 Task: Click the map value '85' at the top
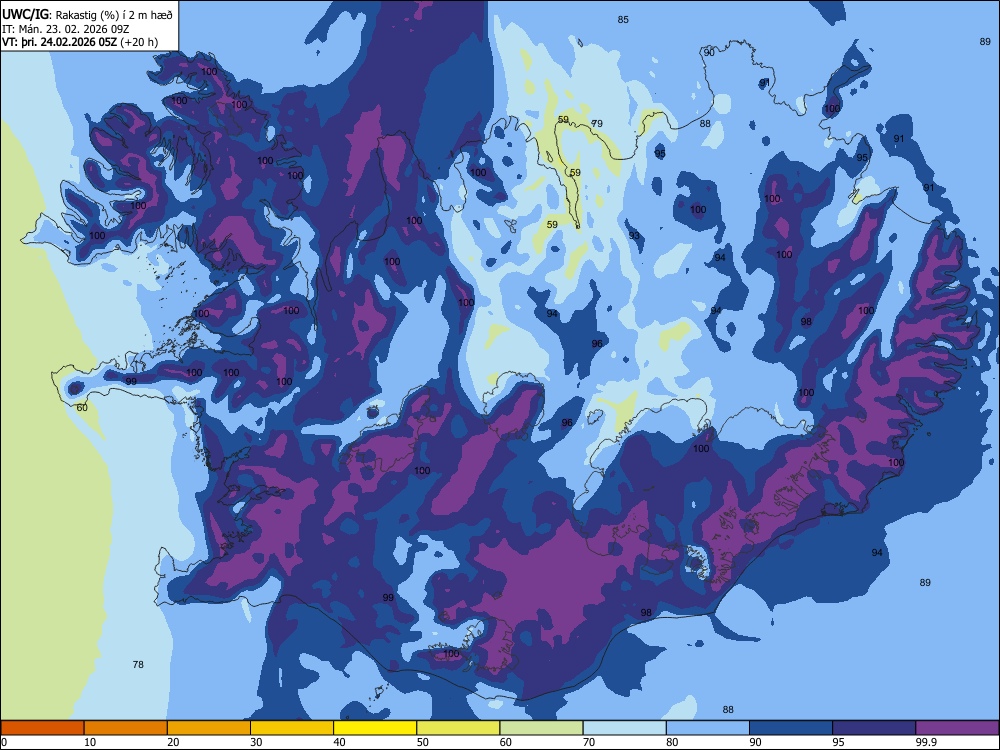623,20
